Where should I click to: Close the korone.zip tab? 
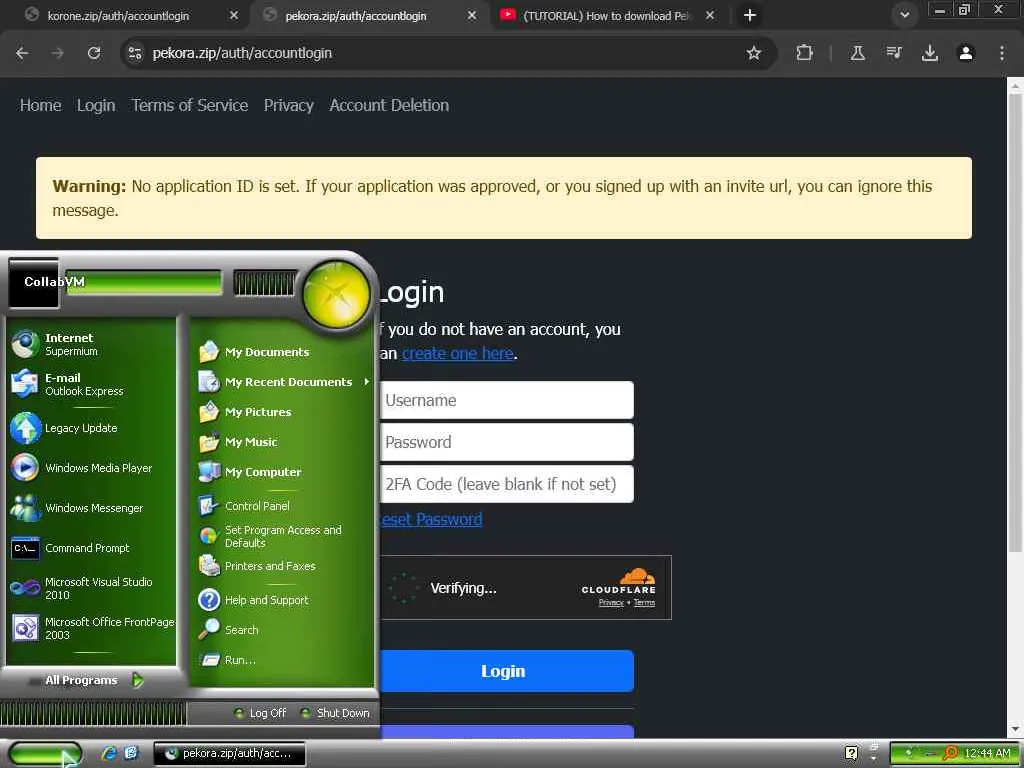tap(234, 16)
